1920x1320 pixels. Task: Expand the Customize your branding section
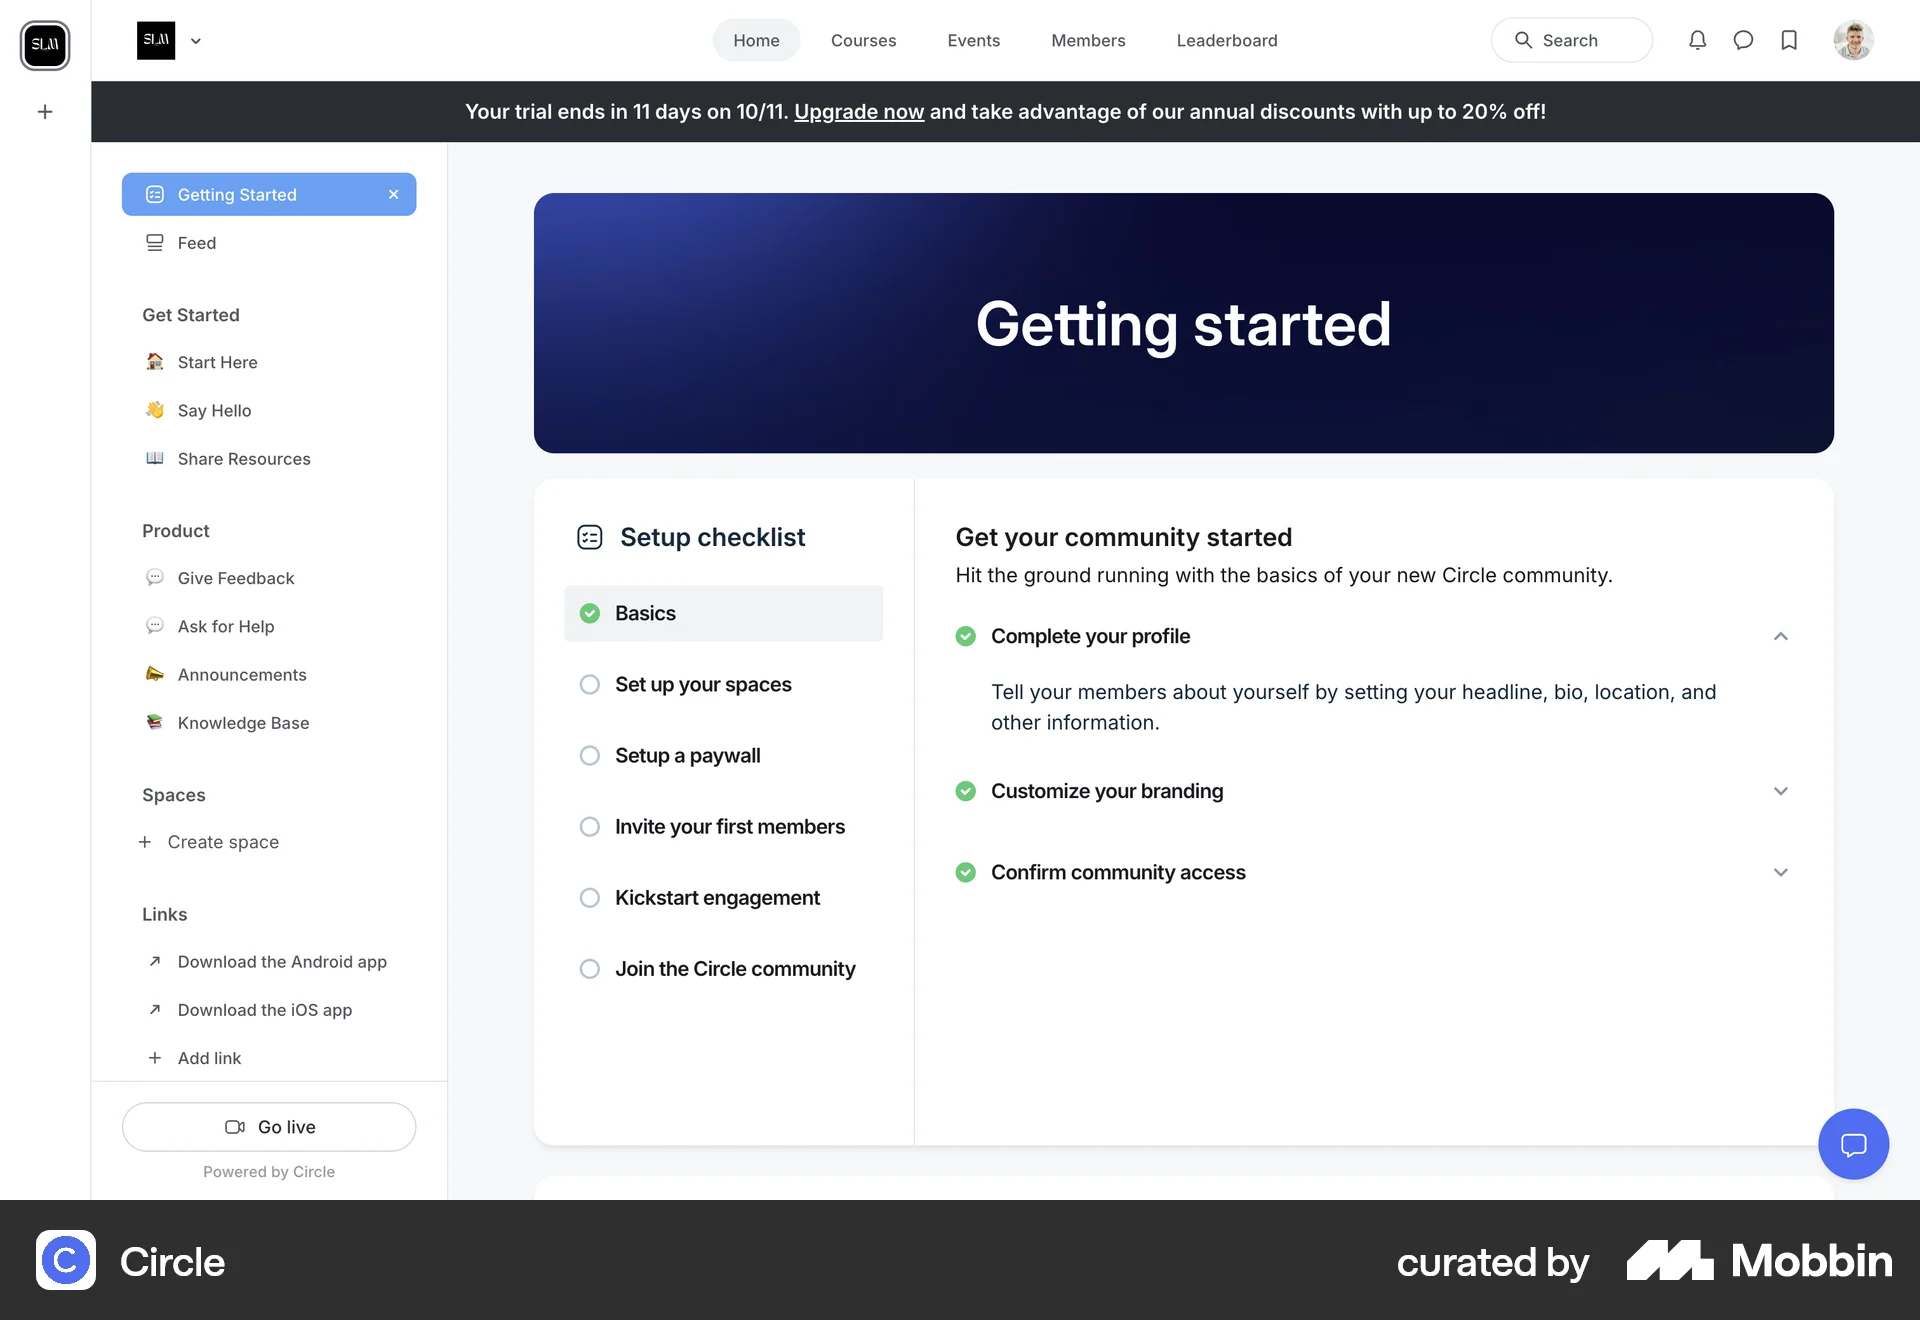[1780, 791]
